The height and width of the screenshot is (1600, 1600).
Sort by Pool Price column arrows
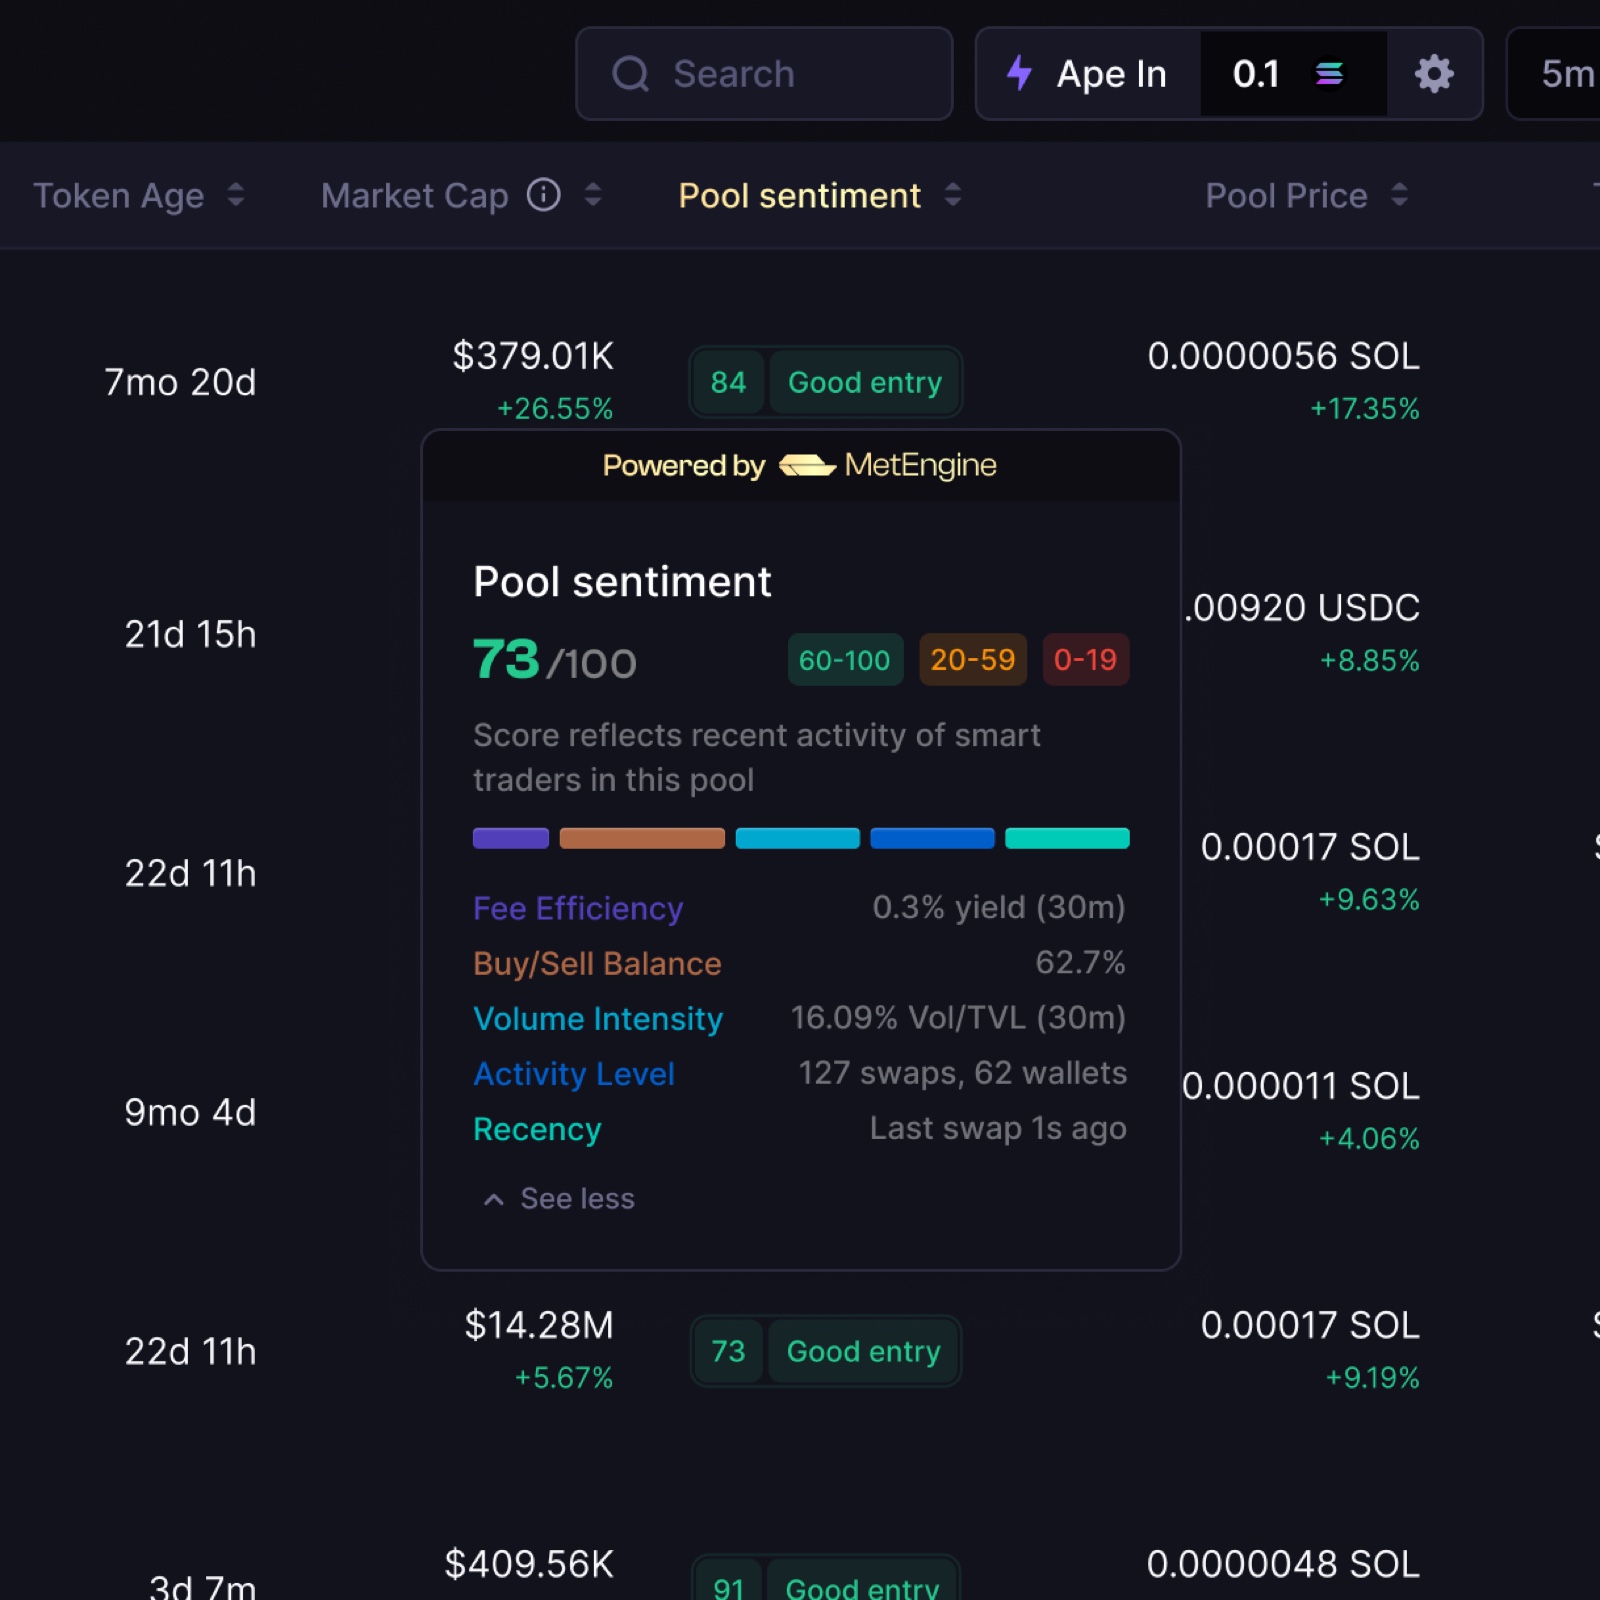1399,195
